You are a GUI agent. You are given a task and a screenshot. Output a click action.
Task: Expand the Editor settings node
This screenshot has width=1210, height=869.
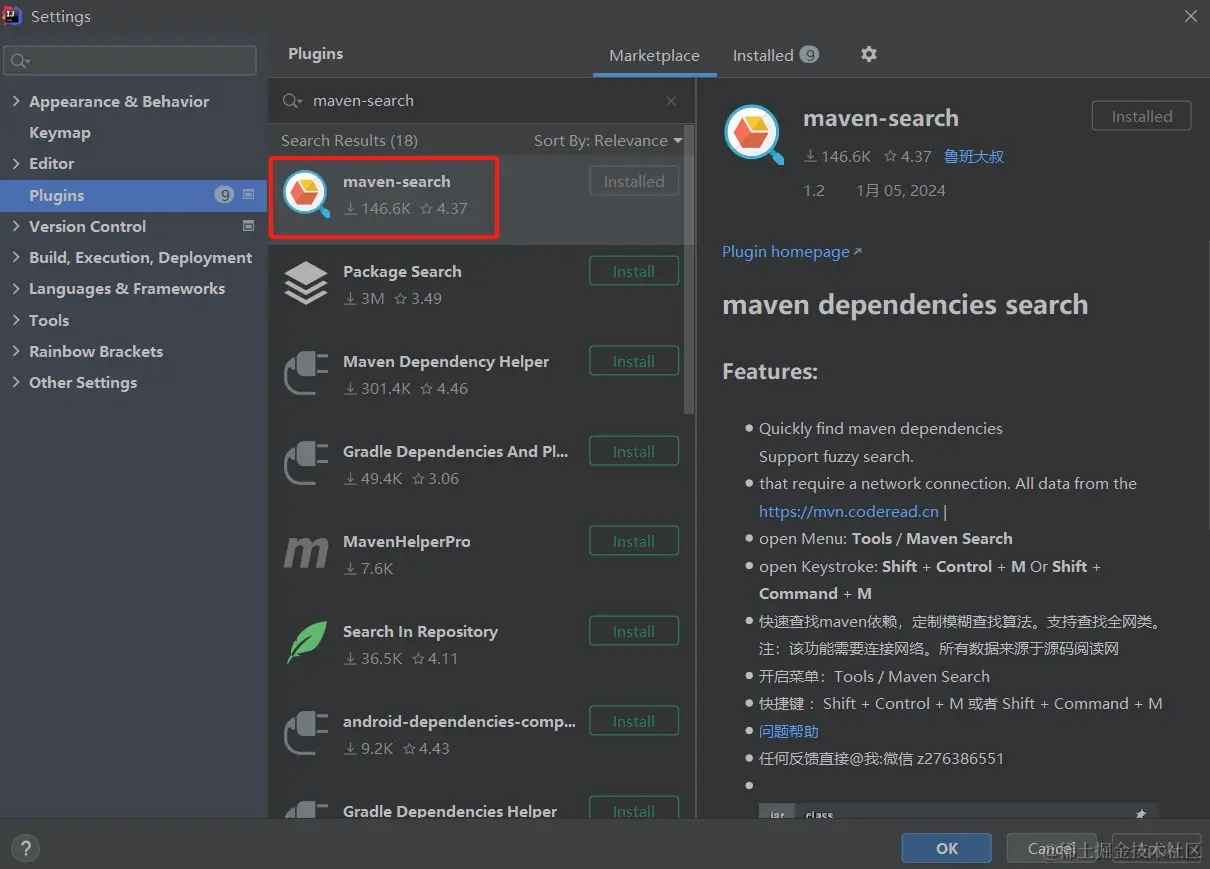16,163
